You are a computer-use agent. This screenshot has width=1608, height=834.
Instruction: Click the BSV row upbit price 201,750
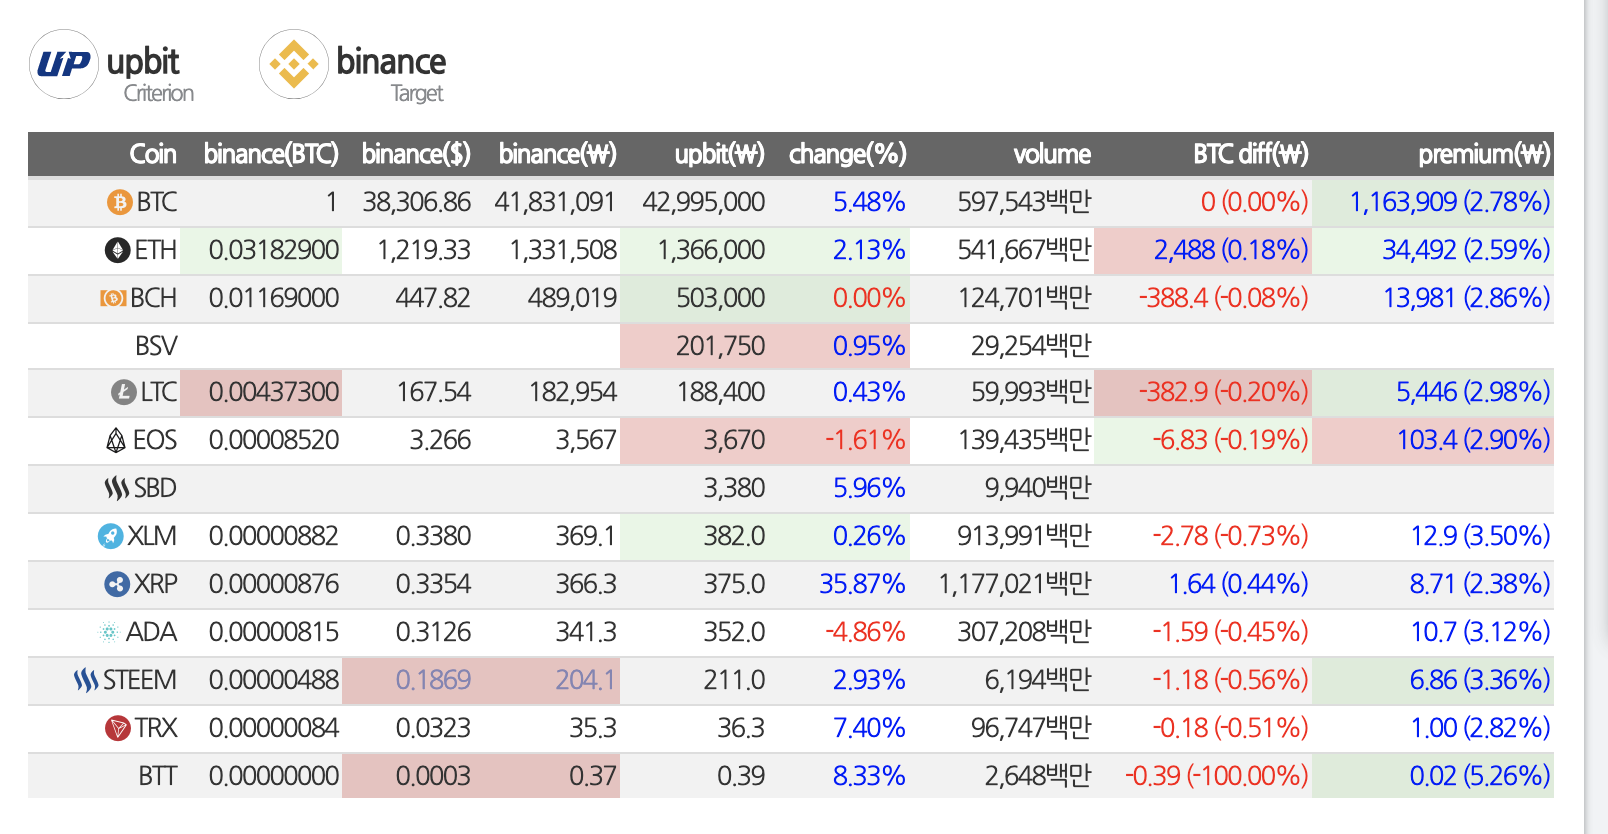tap(720, 346)
